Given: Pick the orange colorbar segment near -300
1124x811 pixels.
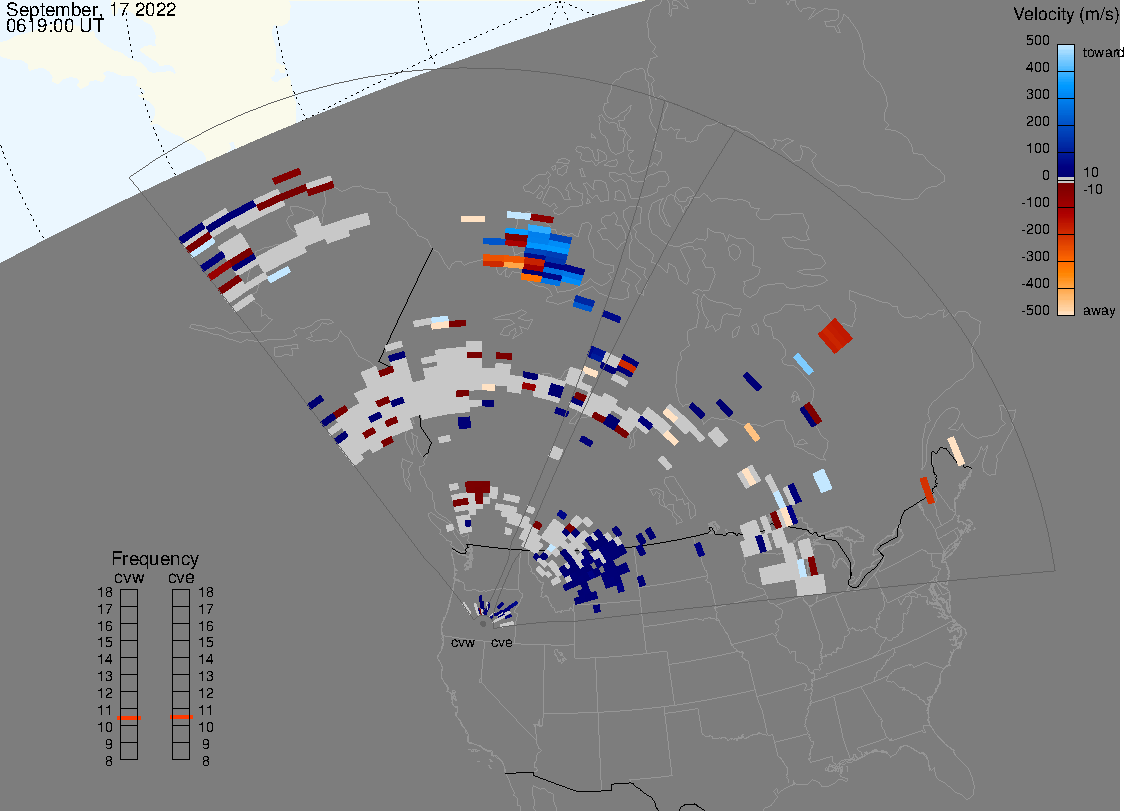Looking at the screenshot, I should [x=1066, y=249].
